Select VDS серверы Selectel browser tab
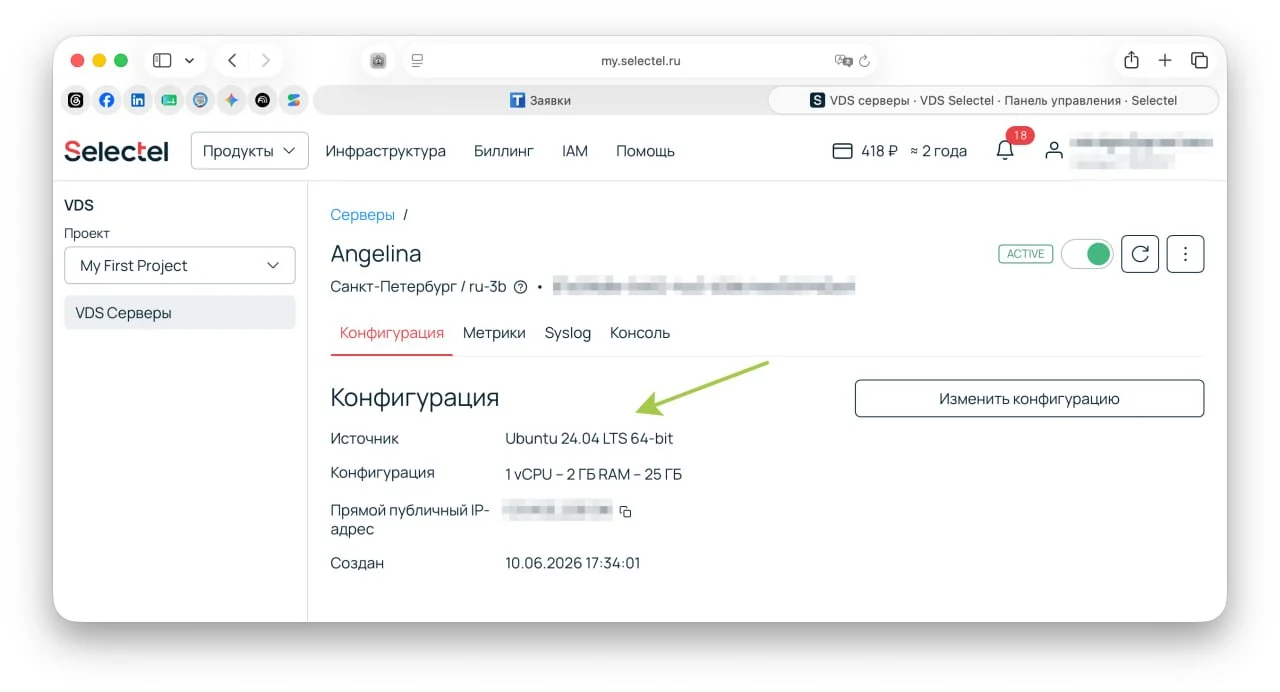Viewport: 1280px width, 692px height. 993,100
